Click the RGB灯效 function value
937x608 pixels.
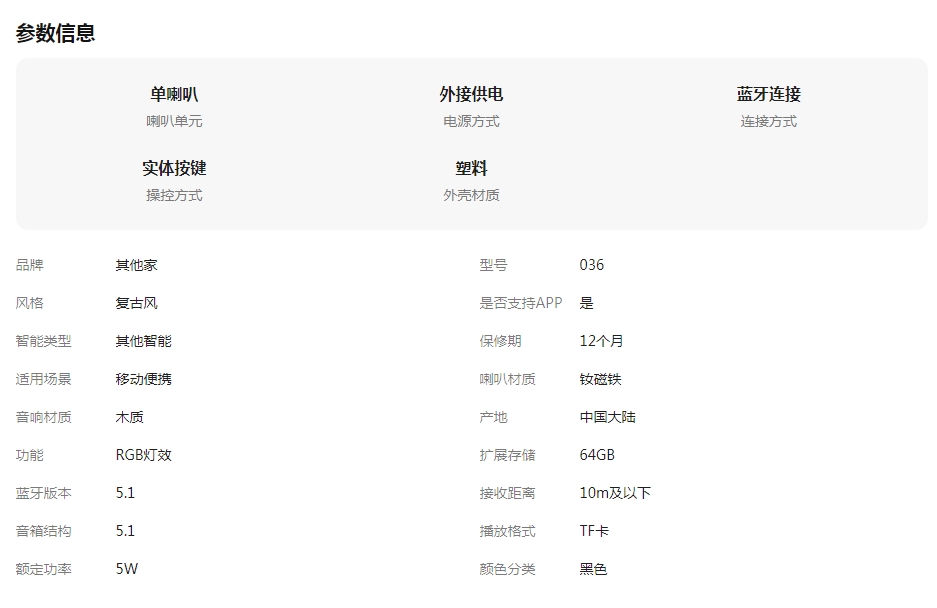143,455
